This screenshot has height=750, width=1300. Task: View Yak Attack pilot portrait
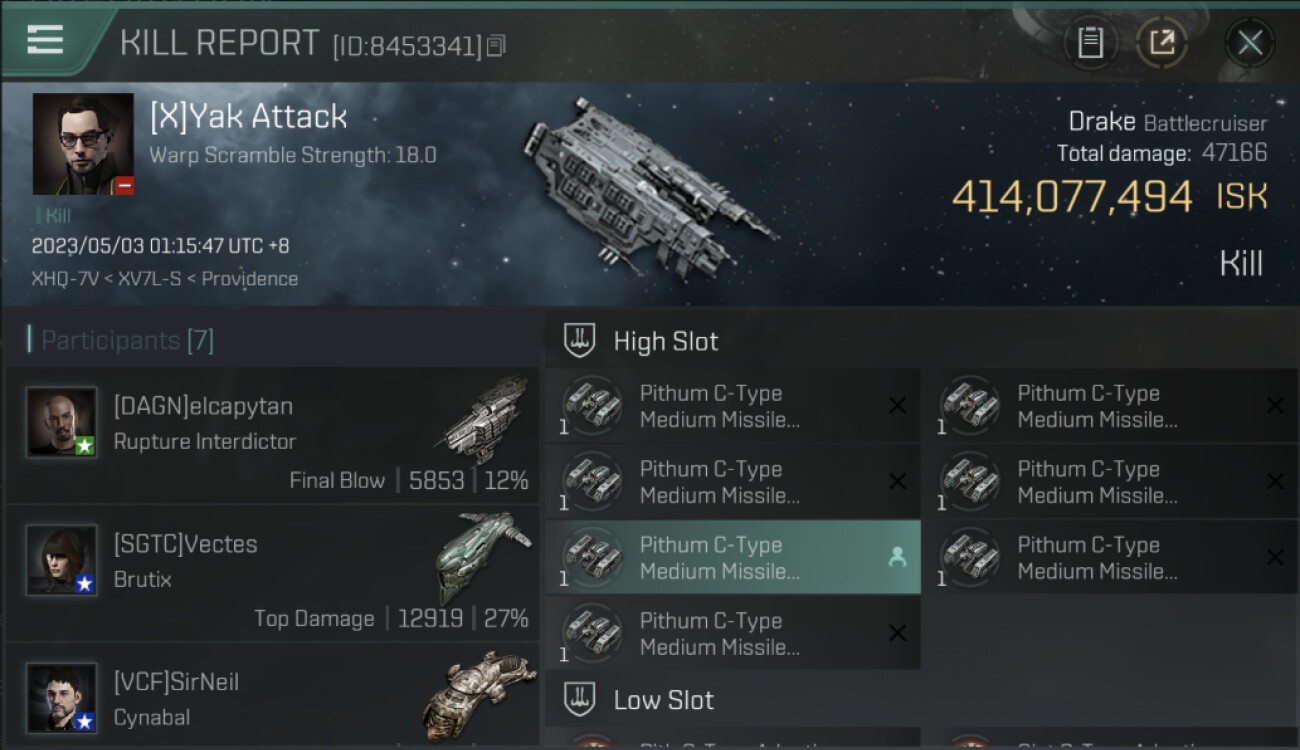83,144
